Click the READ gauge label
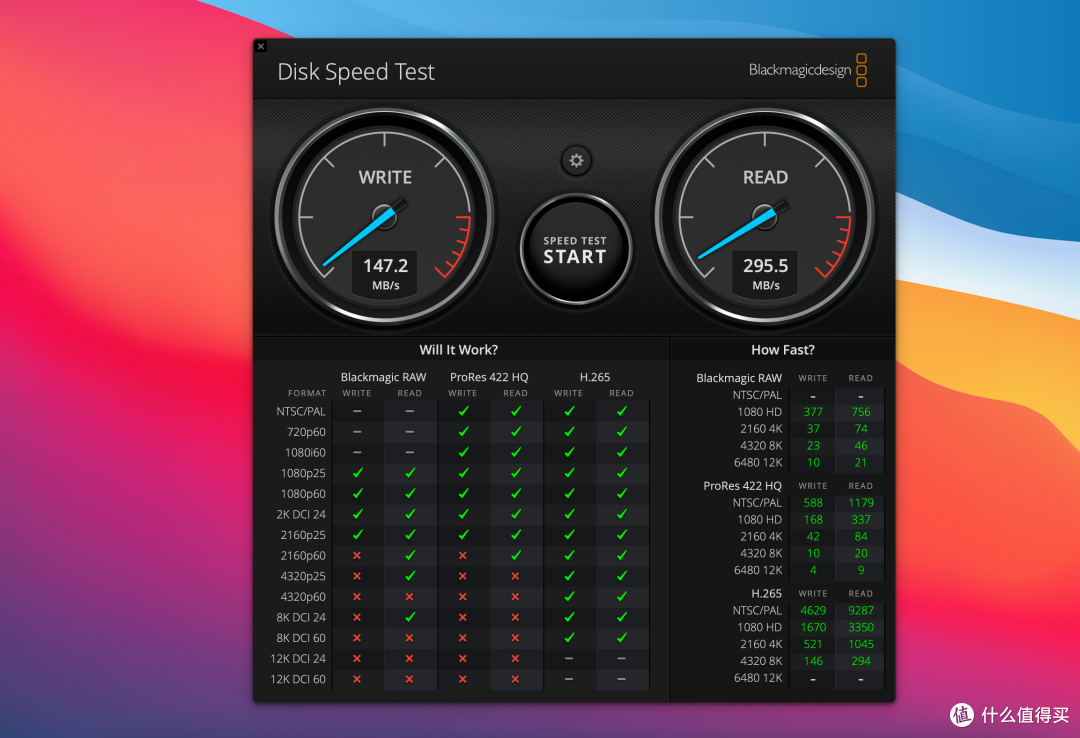The image size is (1080, 738). [765, 177]
